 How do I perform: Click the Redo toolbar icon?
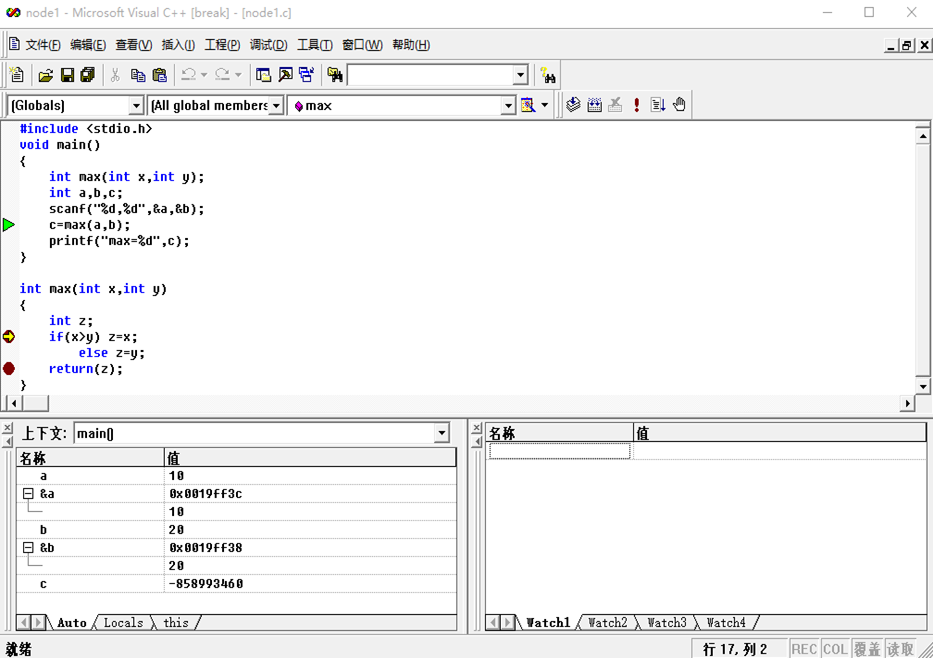pyautogui.click(x=222, y=75)
